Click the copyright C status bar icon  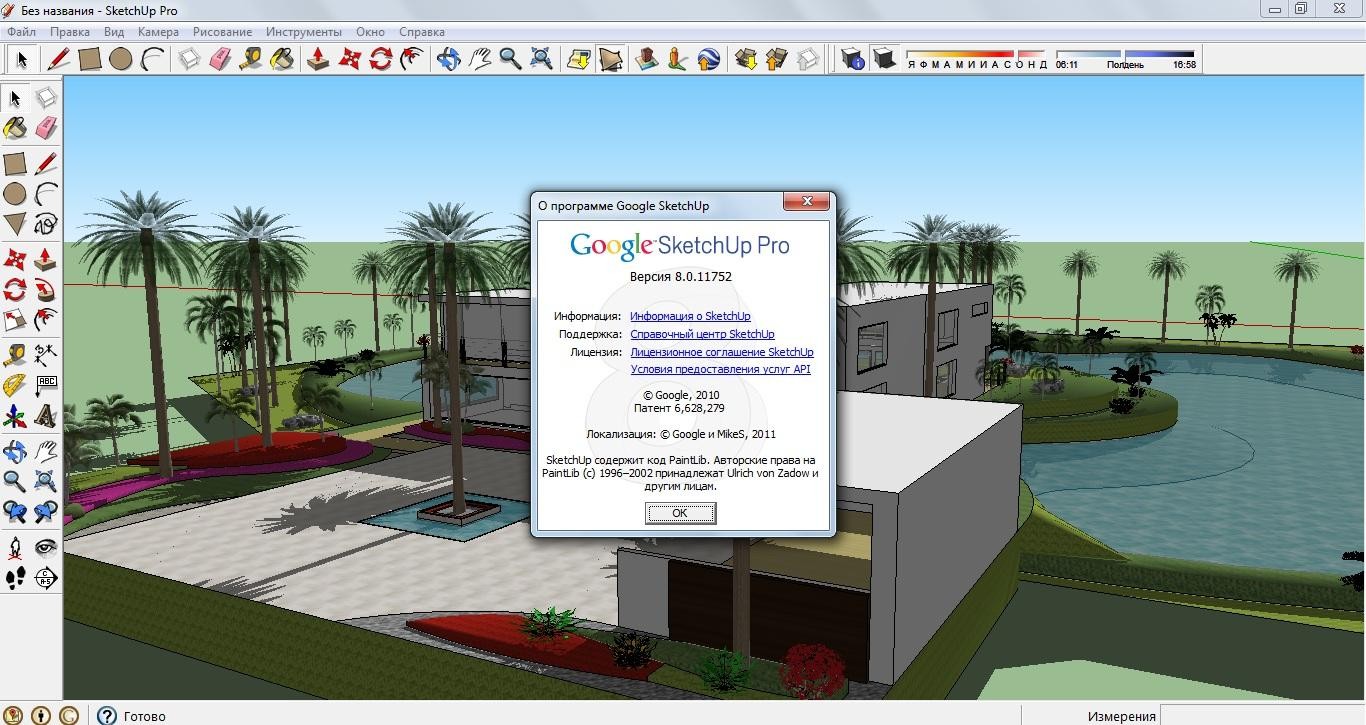[x=68, y=715]
